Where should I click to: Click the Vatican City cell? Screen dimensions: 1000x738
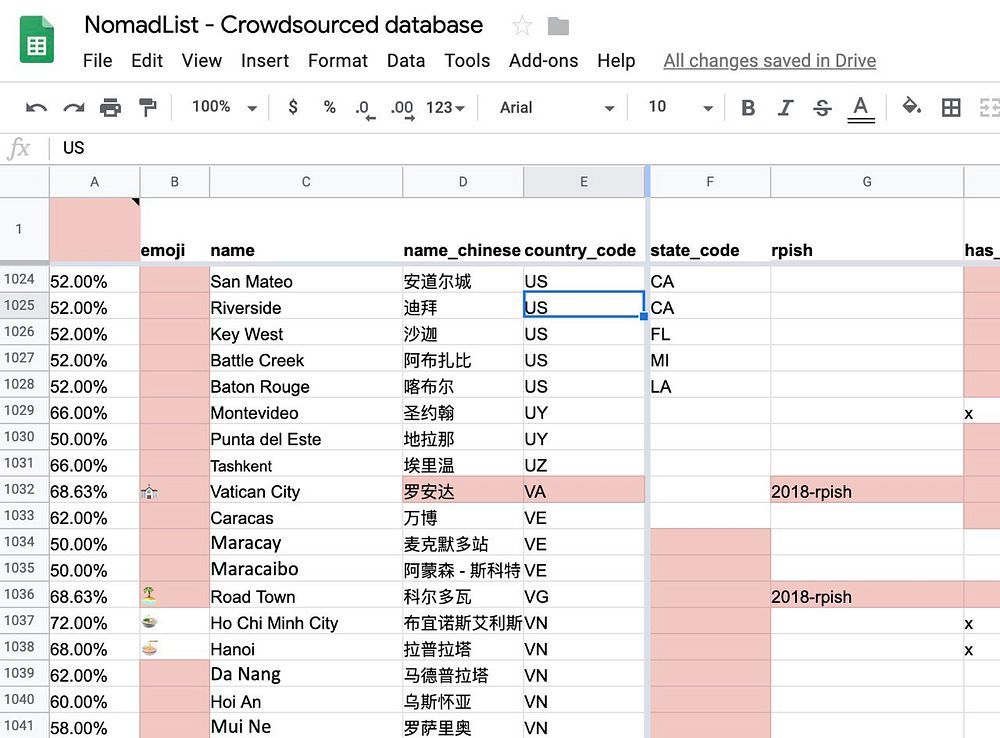click(306, 491)
